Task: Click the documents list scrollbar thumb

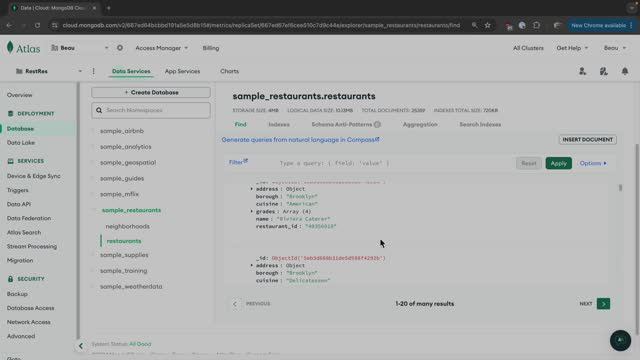Action: 620,188
